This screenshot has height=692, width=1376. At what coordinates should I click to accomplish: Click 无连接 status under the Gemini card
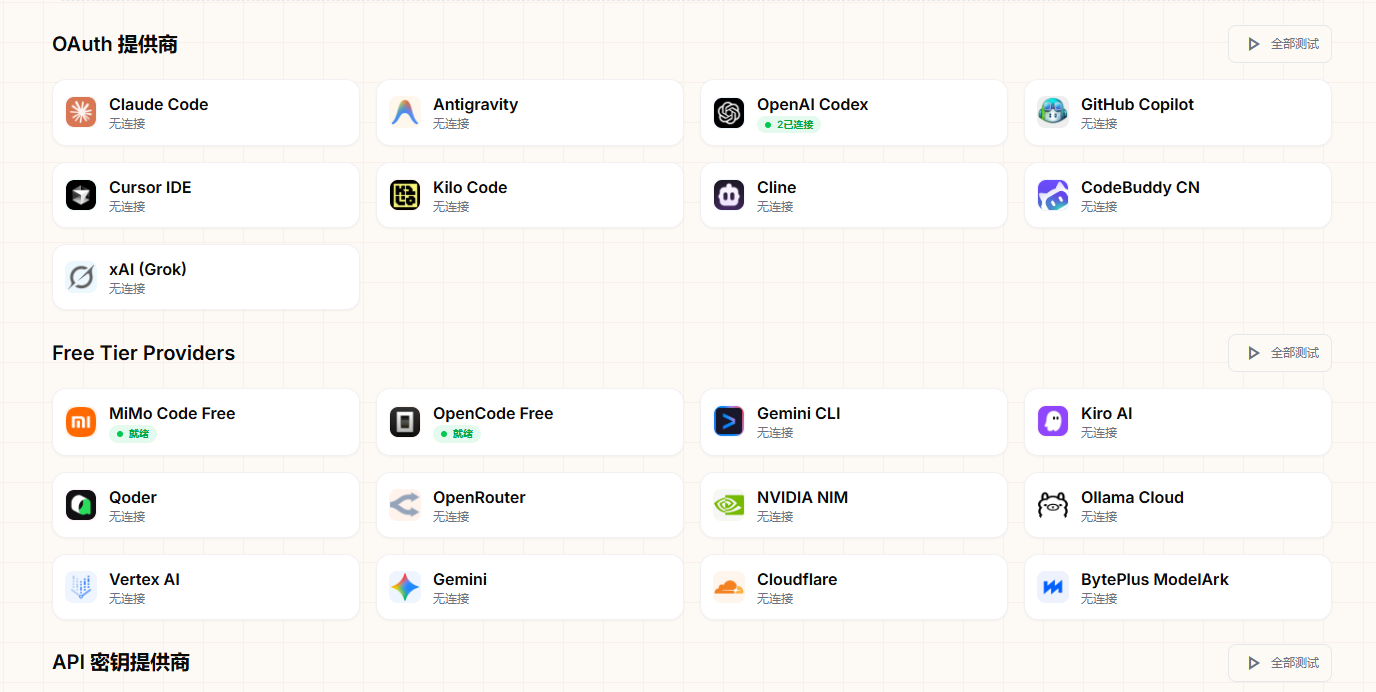[451, 599]
